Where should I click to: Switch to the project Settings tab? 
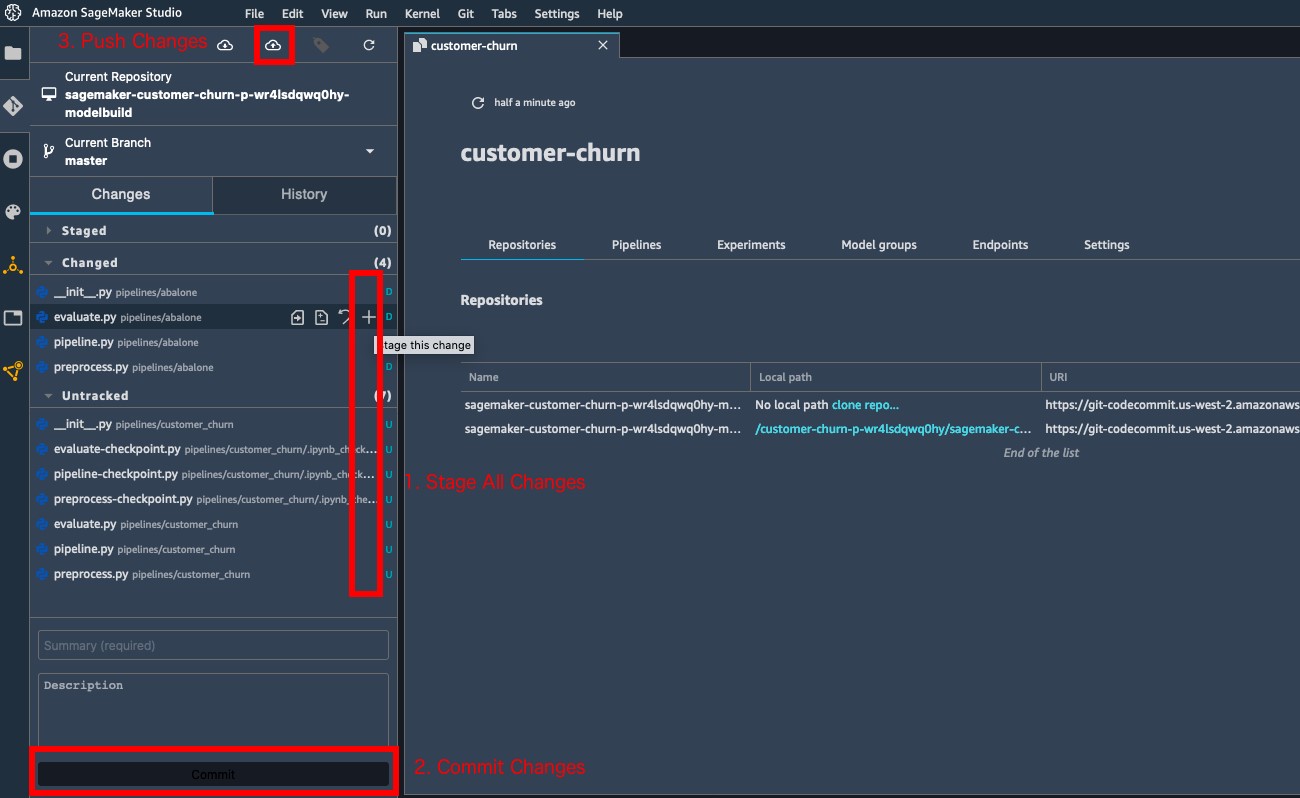[x=1107, y=244]
